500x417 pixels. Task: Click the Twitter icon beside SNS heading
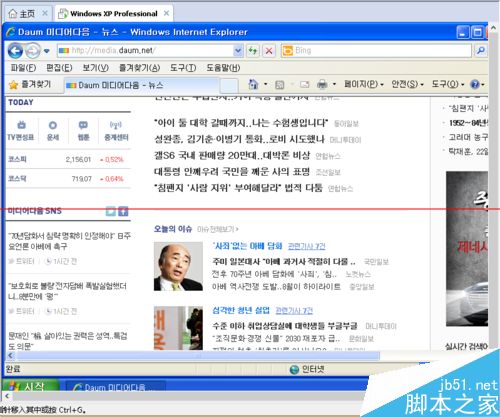pos(111,211)
